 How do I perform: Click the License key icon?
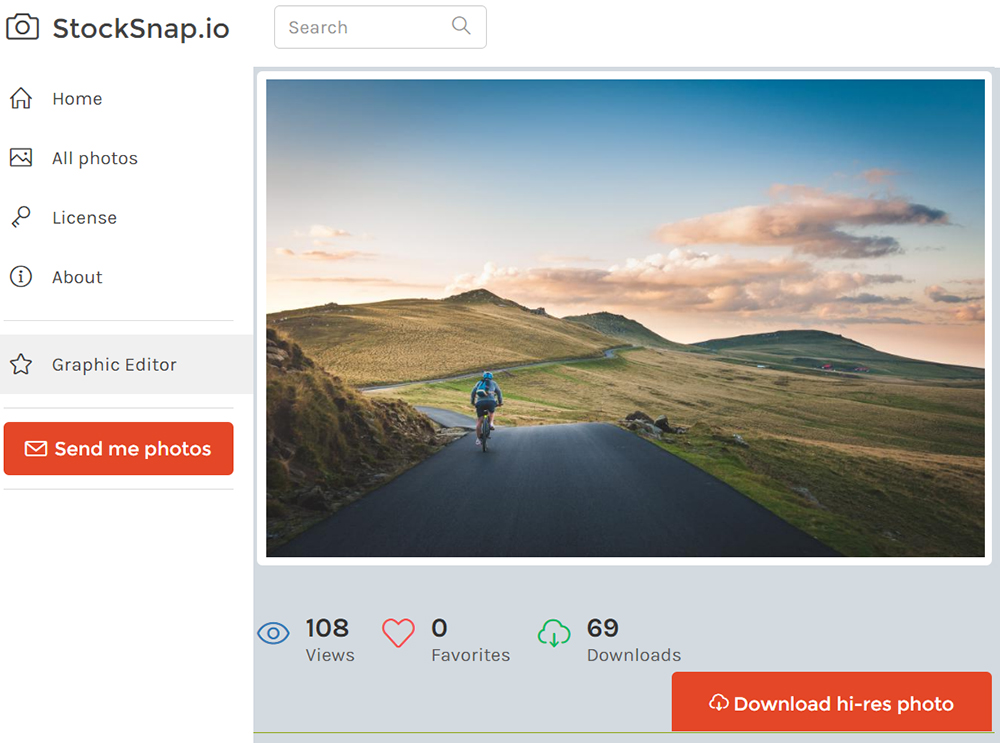[x=21, y=217]
